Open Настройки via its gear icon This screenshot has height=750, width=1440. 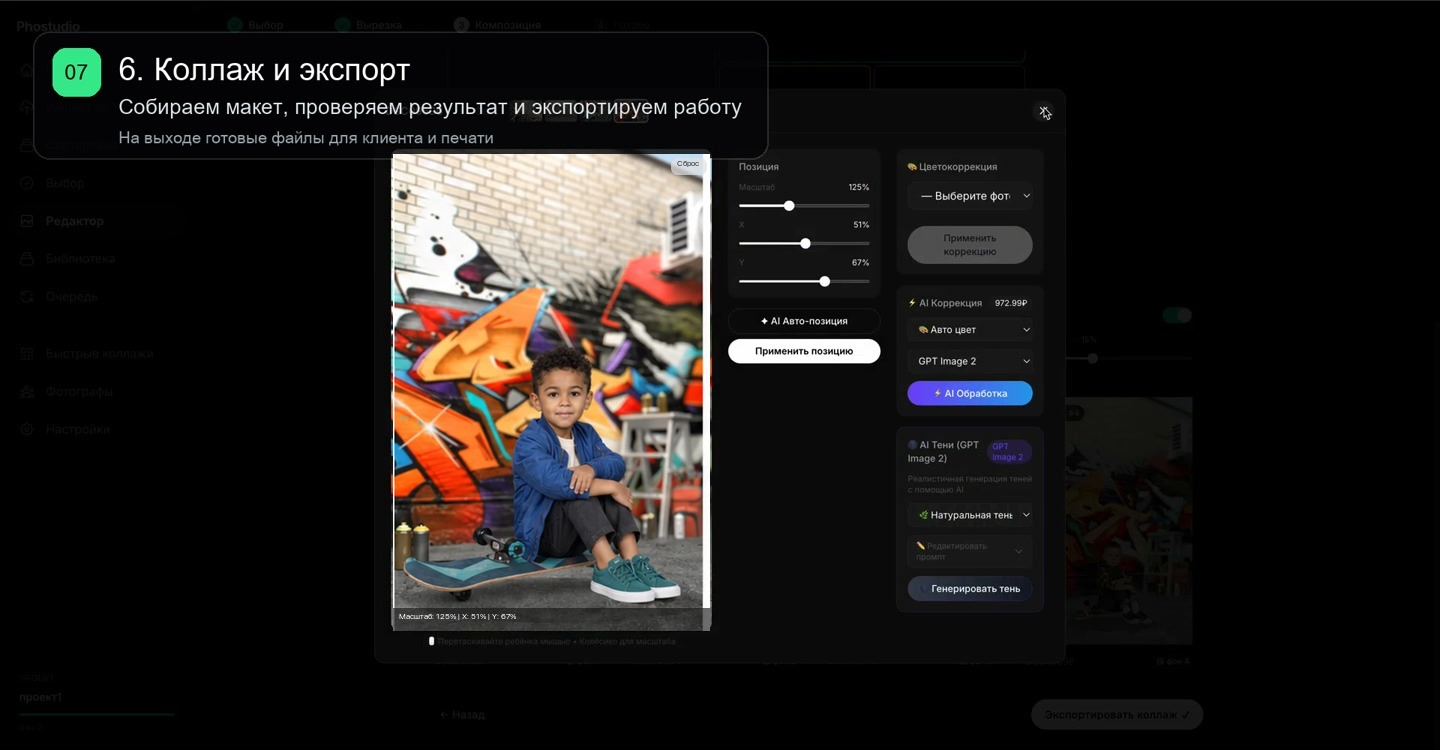[x=27, y=429]
